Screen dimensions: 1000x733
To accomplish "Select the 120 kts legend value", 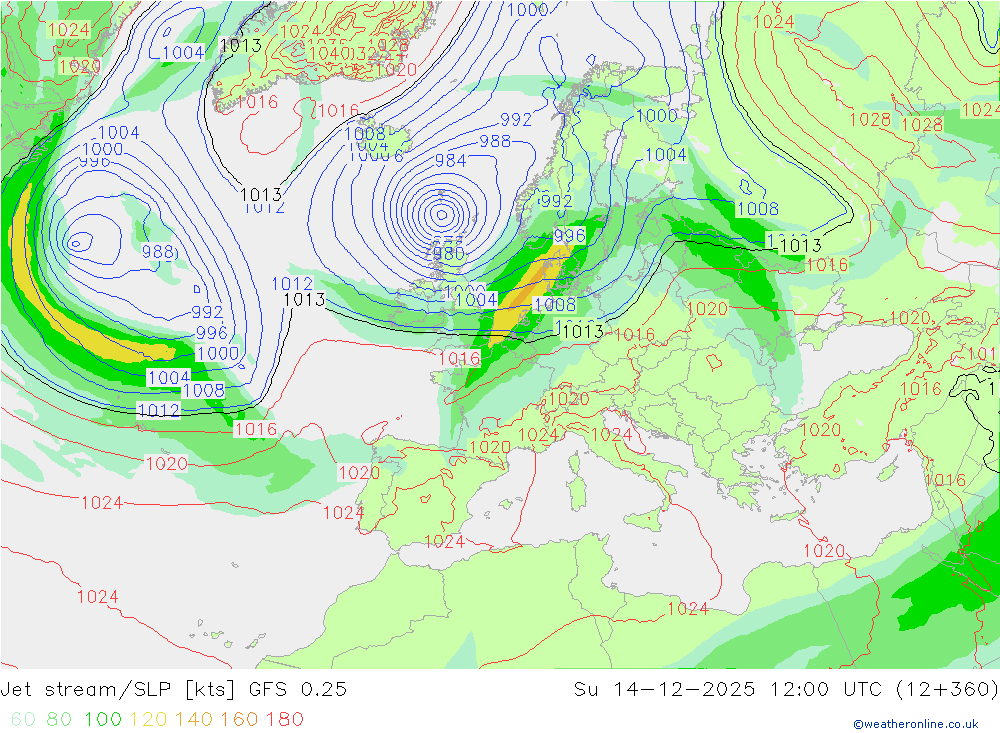I will click(148, 719).
